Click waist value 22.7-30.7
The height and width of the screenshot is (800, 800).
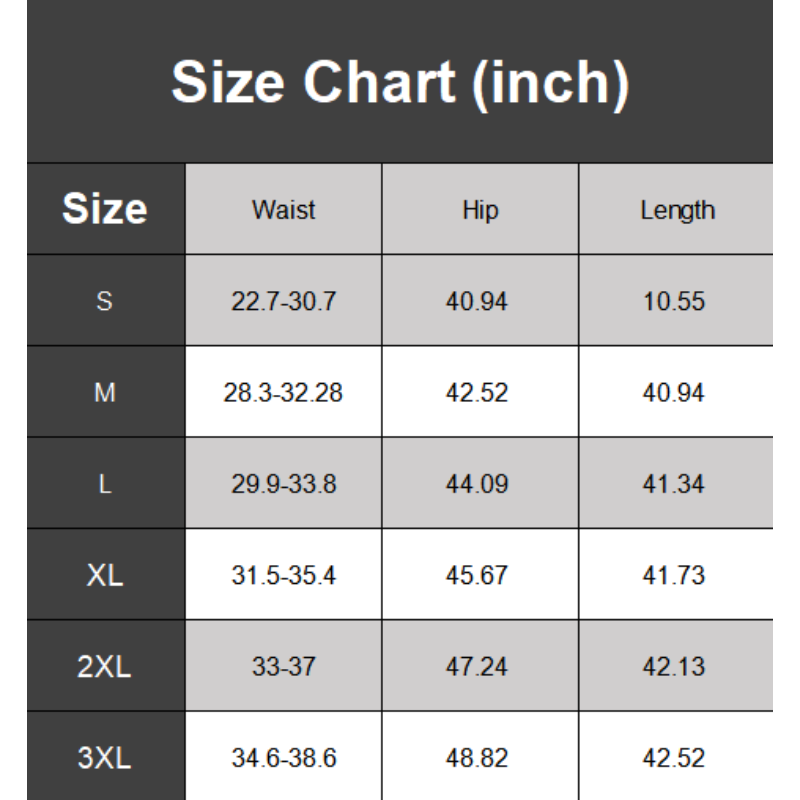283,301
